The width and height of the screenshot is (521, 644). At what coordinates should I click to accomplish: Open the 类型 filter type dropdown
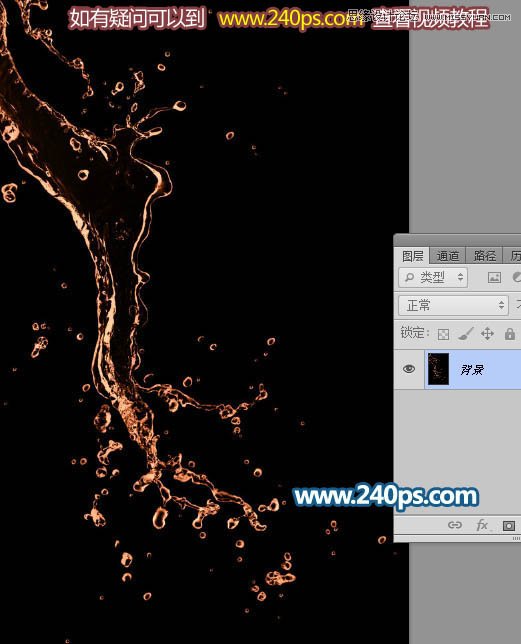click(433, 278)
